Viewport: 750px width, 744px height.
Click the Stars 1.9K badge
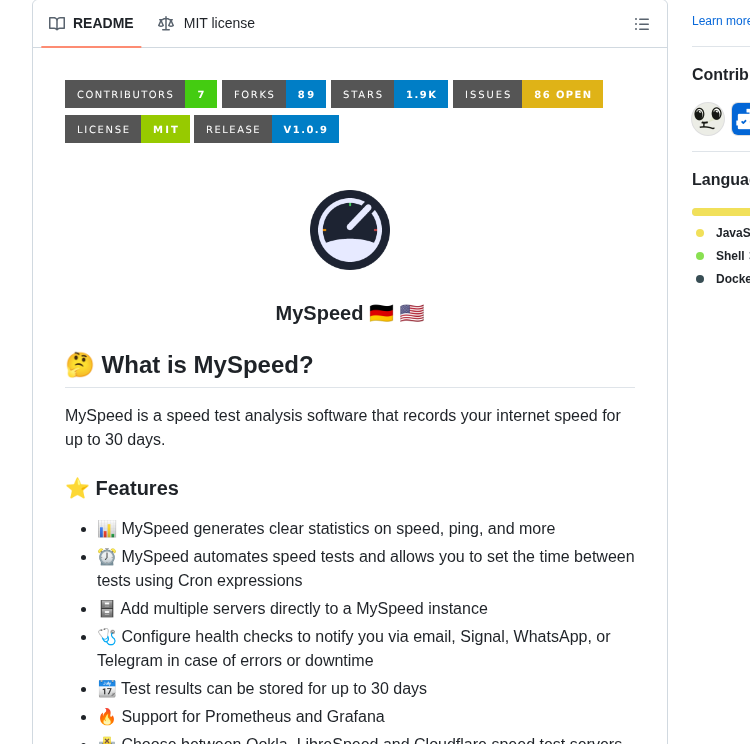pos(389,94)
